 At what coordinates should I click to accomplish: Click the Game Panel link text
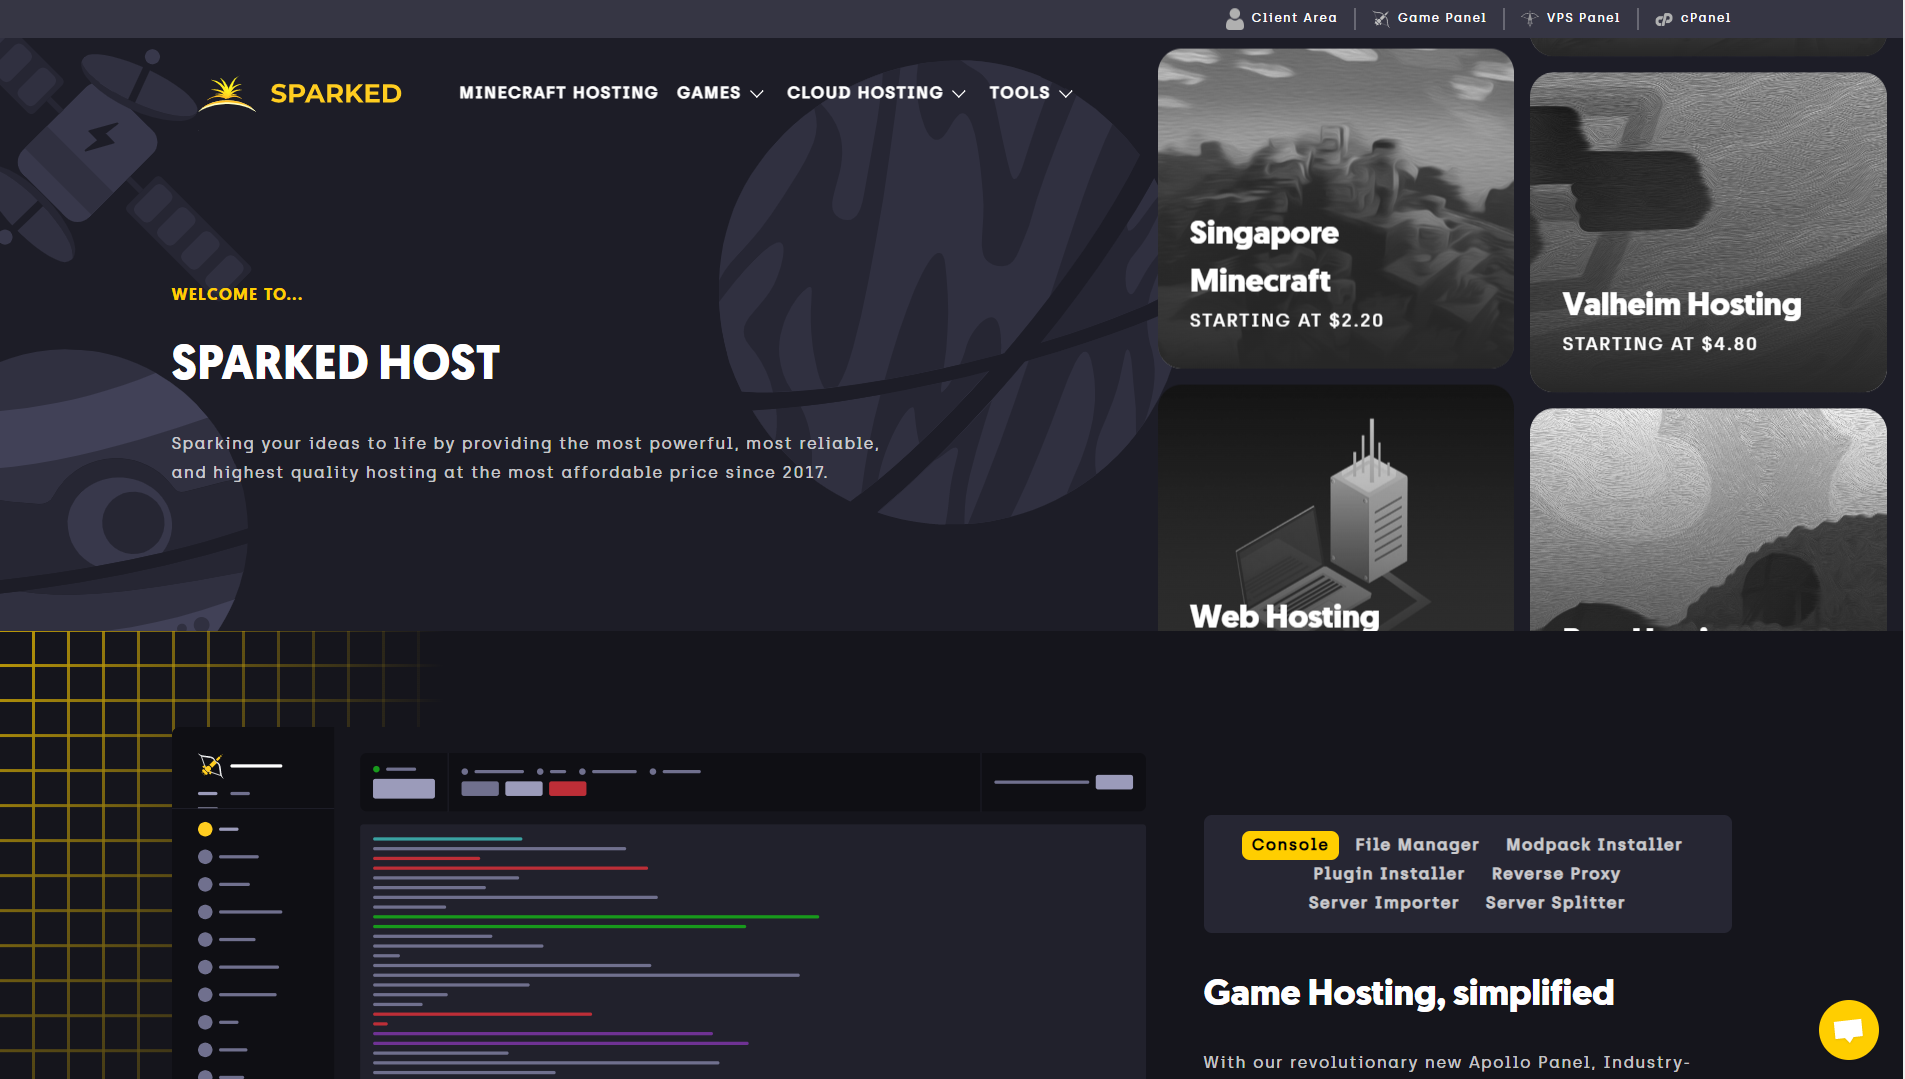pyautogui.click(x=1441, y=18)
